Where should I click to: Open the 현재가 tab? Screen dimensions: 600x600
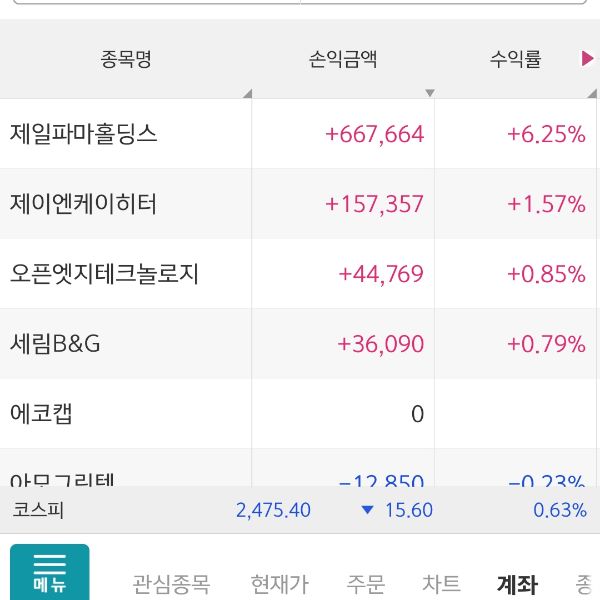pos(279,584)
